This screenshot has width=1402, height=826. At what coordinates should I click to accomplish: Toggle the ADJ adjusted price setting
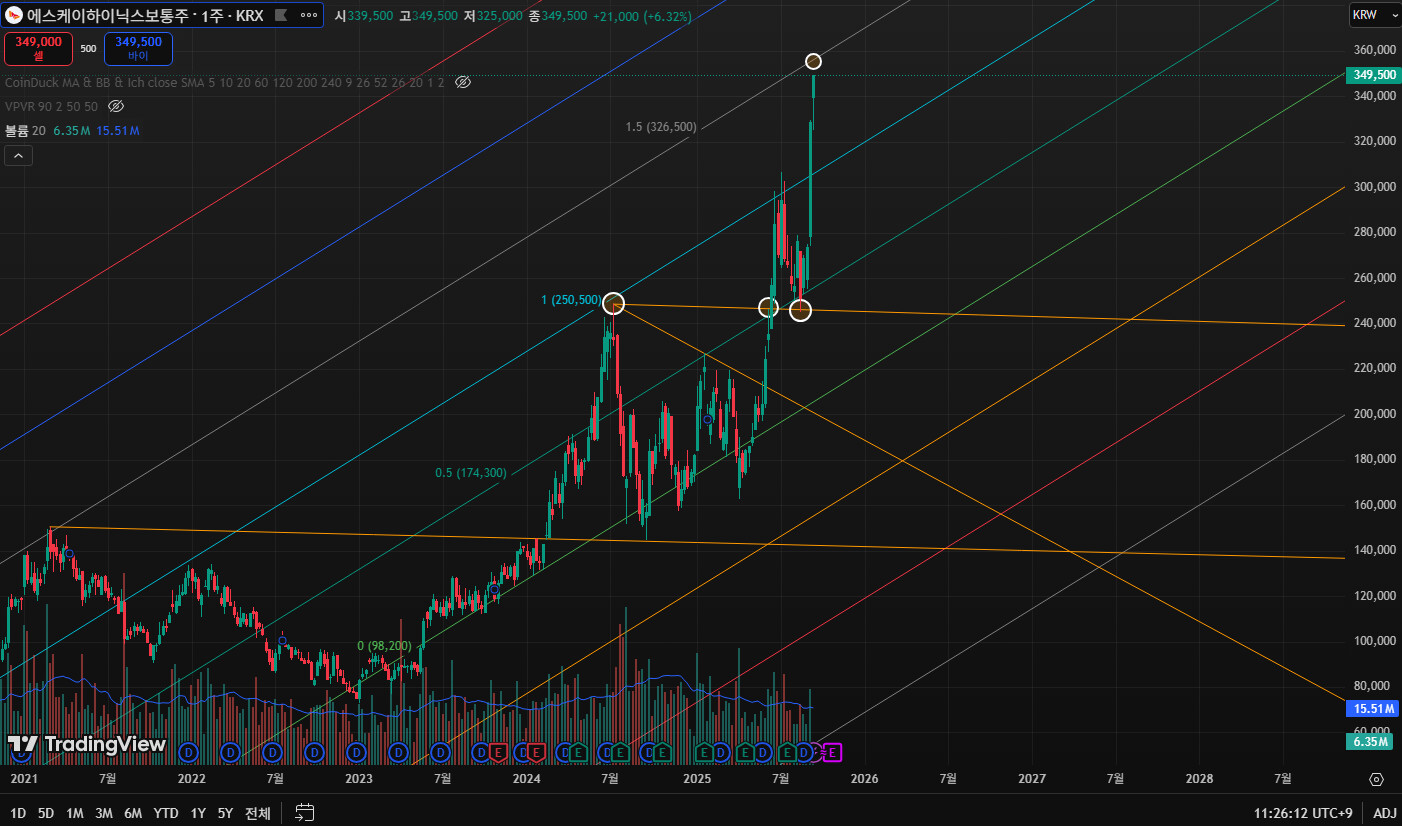pos(1385,813)
